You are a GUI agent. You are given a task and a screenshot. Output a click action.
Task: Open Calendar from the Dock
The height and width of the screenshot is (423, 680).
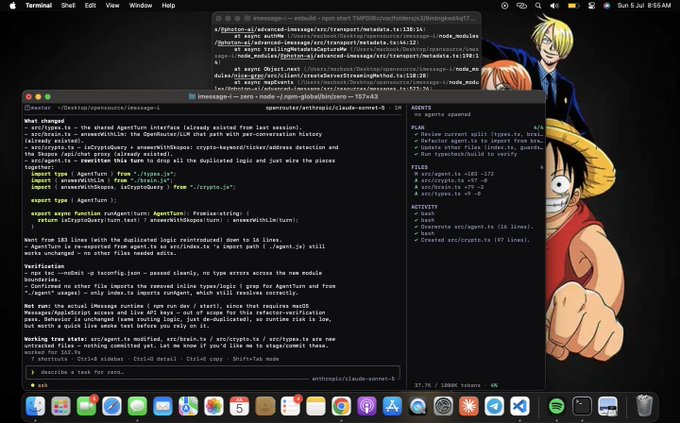coord(239,406)
